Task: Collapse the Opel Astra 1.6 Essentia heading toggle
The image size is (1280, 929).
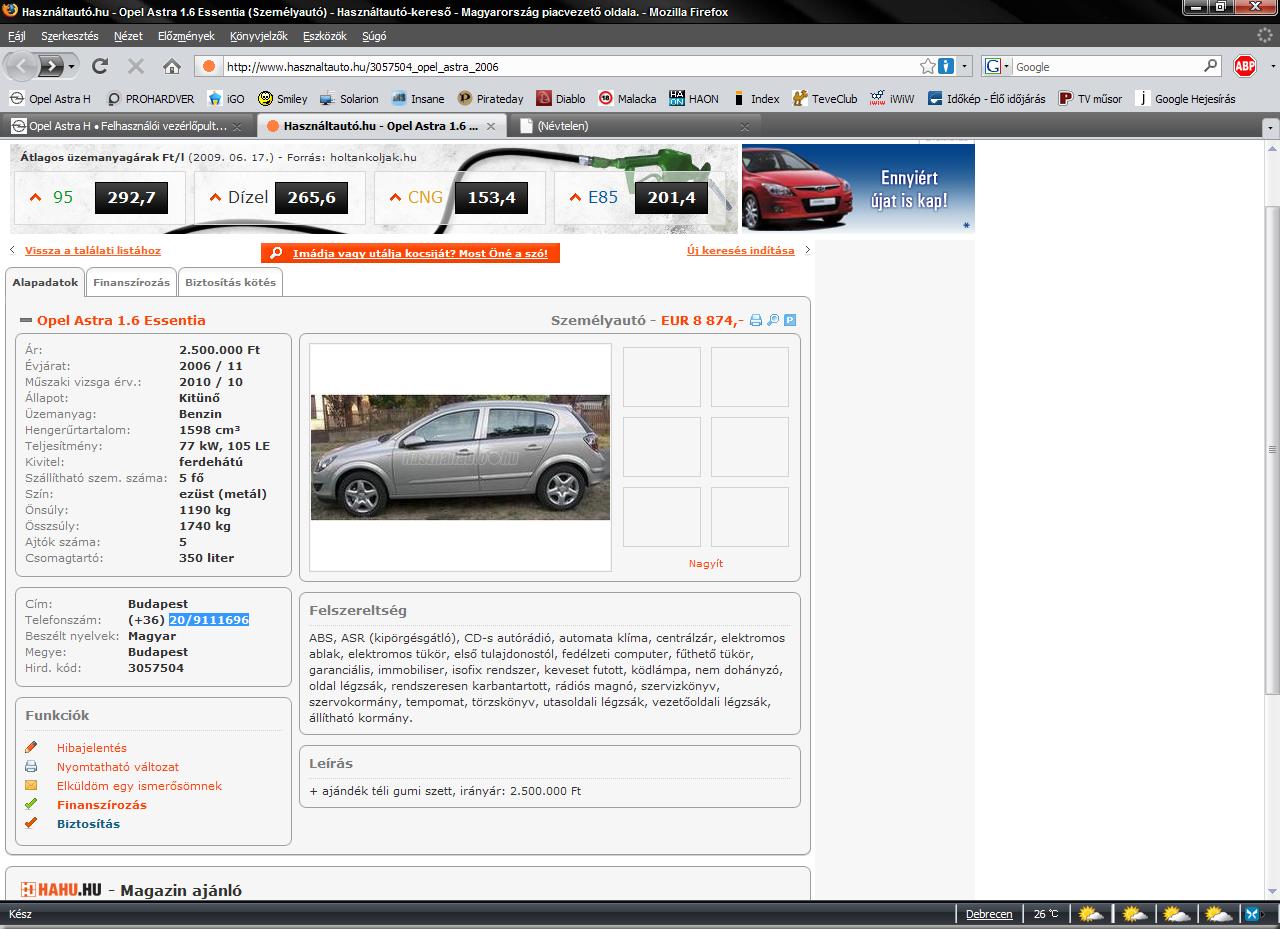Action: coord(26,321)
